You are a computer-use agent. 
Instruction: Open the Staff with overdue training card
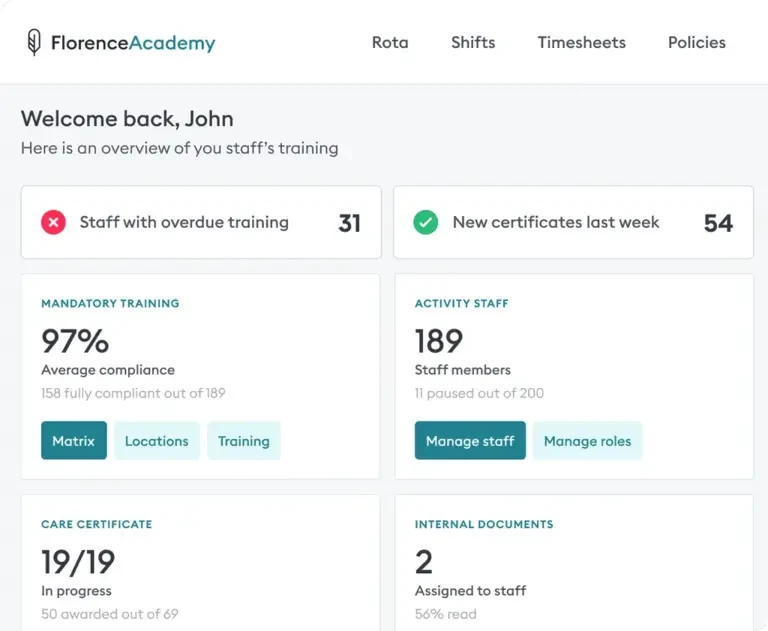coord(201,222)
